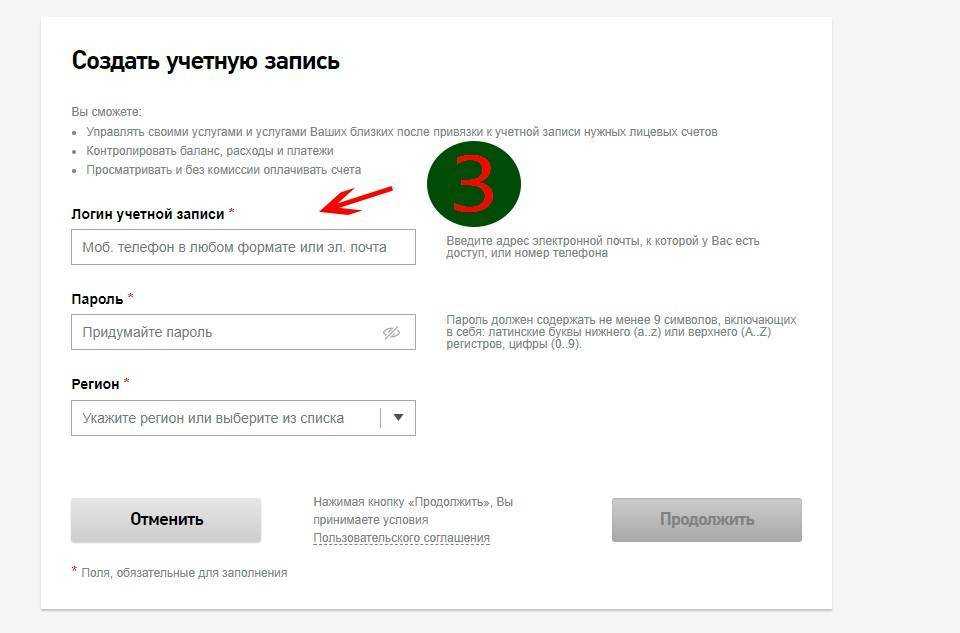Click the 'Создать учетную запись' heading
This screenshot has height=633, width=960.
click(205, 61)
